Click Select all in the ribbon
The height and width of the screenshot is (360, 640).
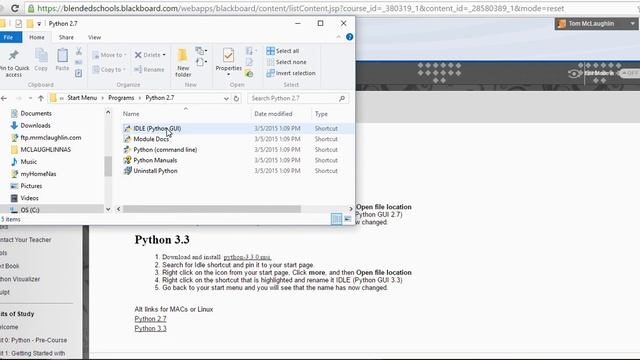[x=283, y=51]
